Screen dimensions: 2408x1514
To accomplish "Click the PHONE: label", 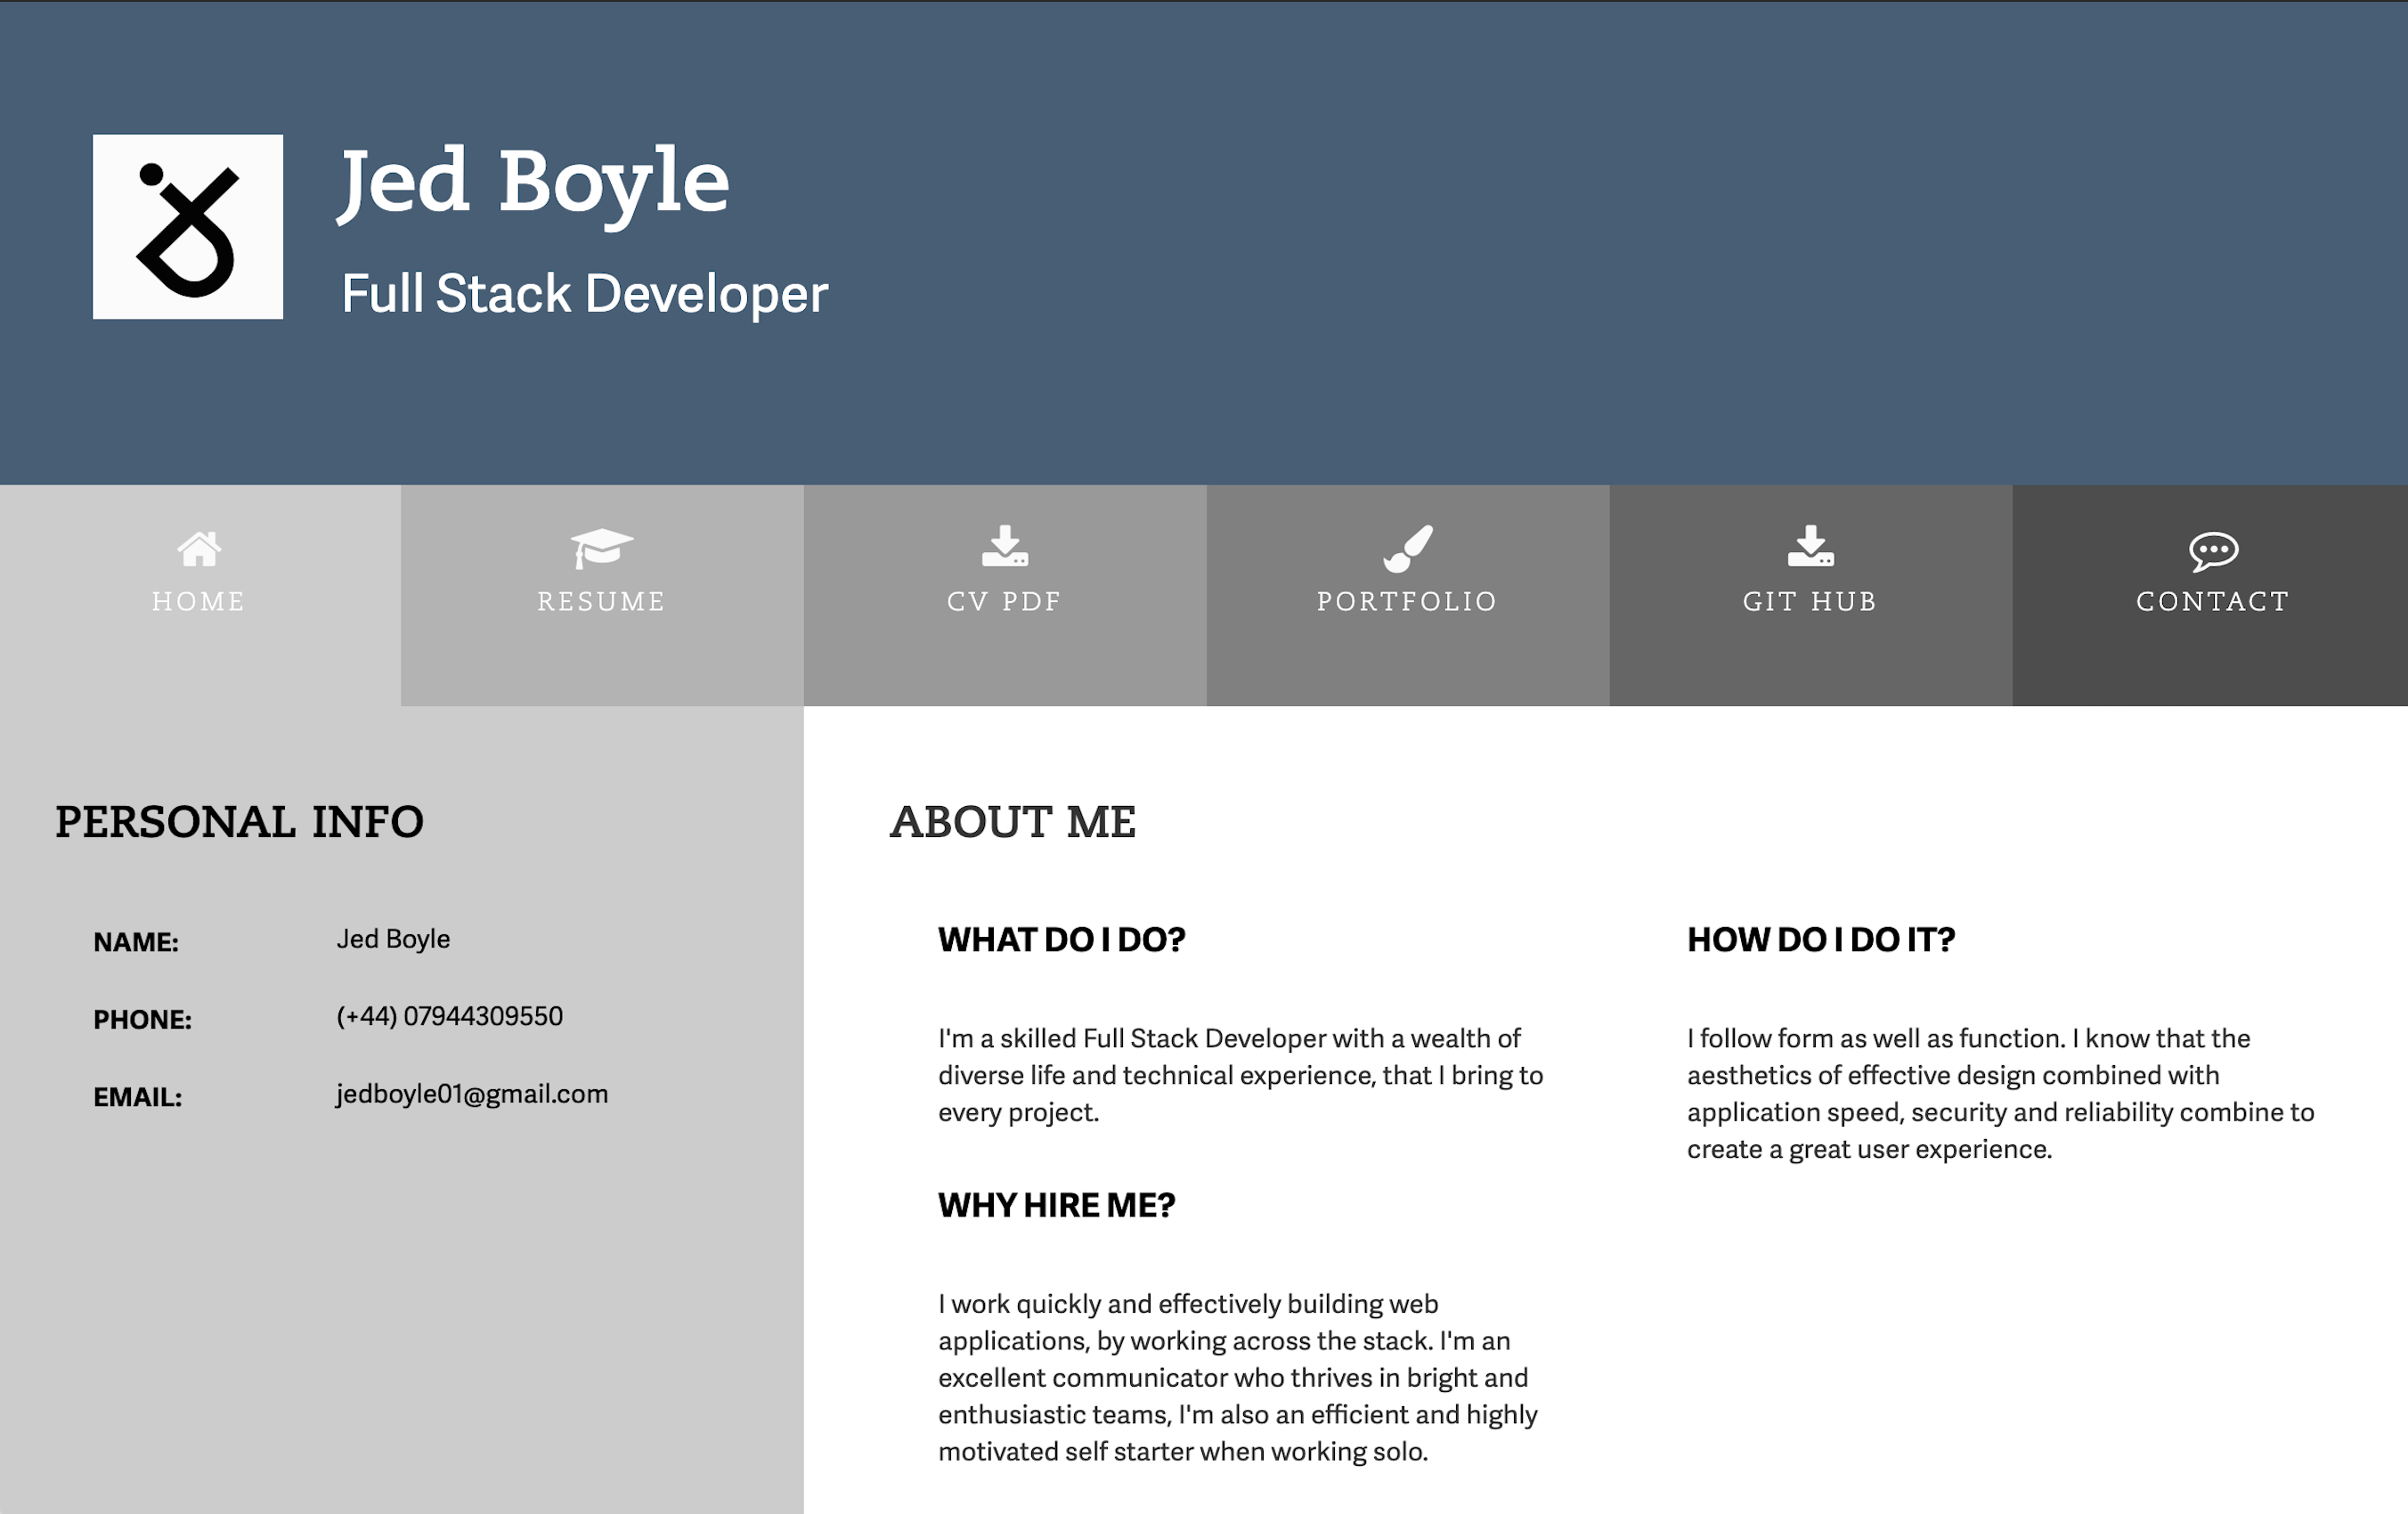I will [143, 1020].
